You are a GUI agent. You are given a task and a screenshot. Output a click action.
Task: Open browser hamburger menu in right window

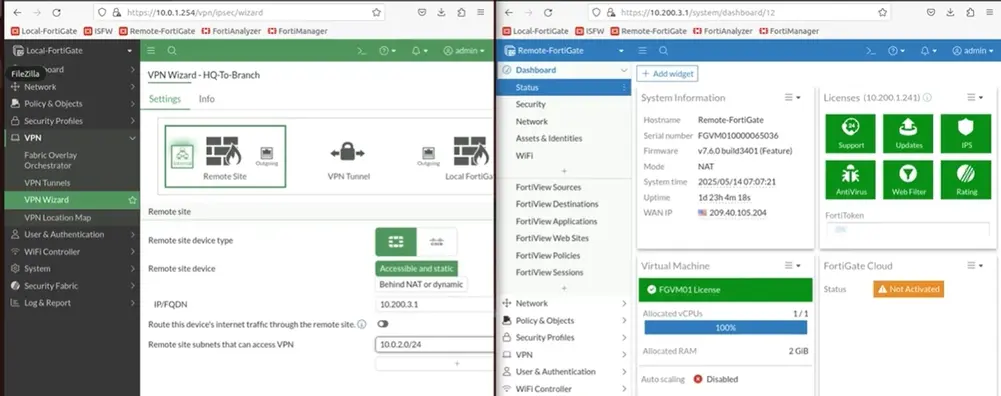coord(989,12)
